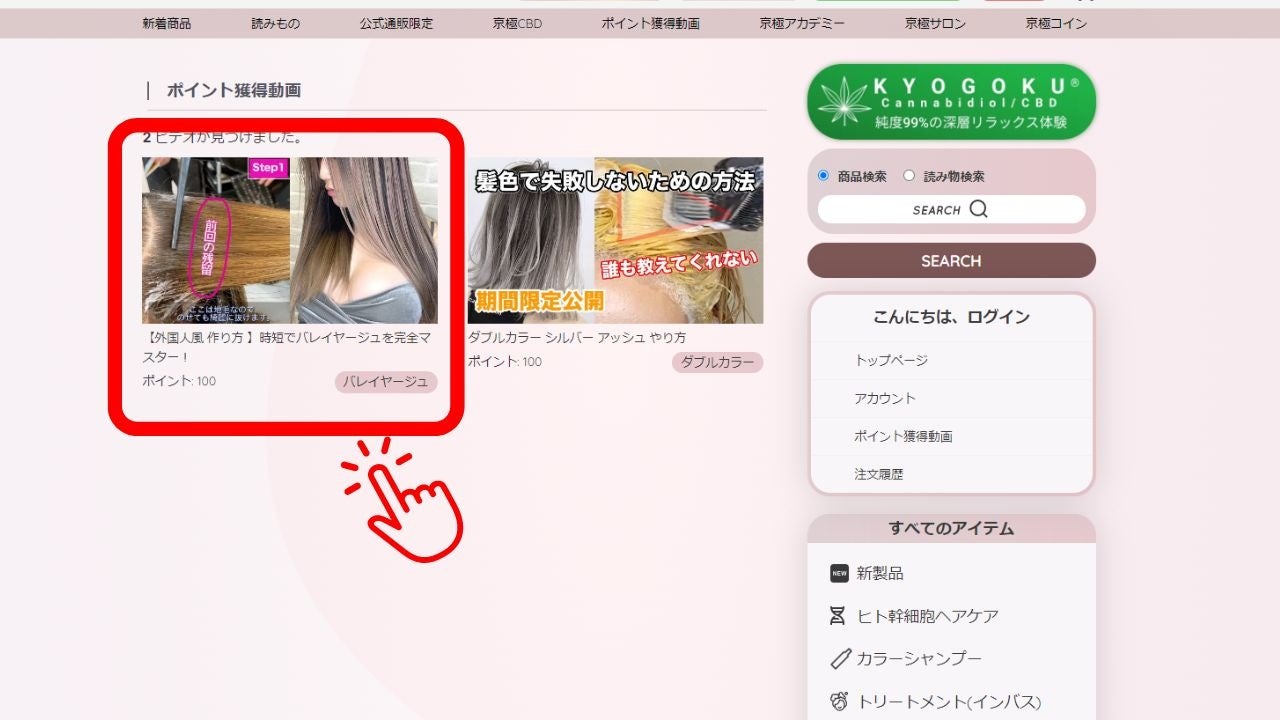Click the ダブルカラー tag pill

(x=717, y=362)
